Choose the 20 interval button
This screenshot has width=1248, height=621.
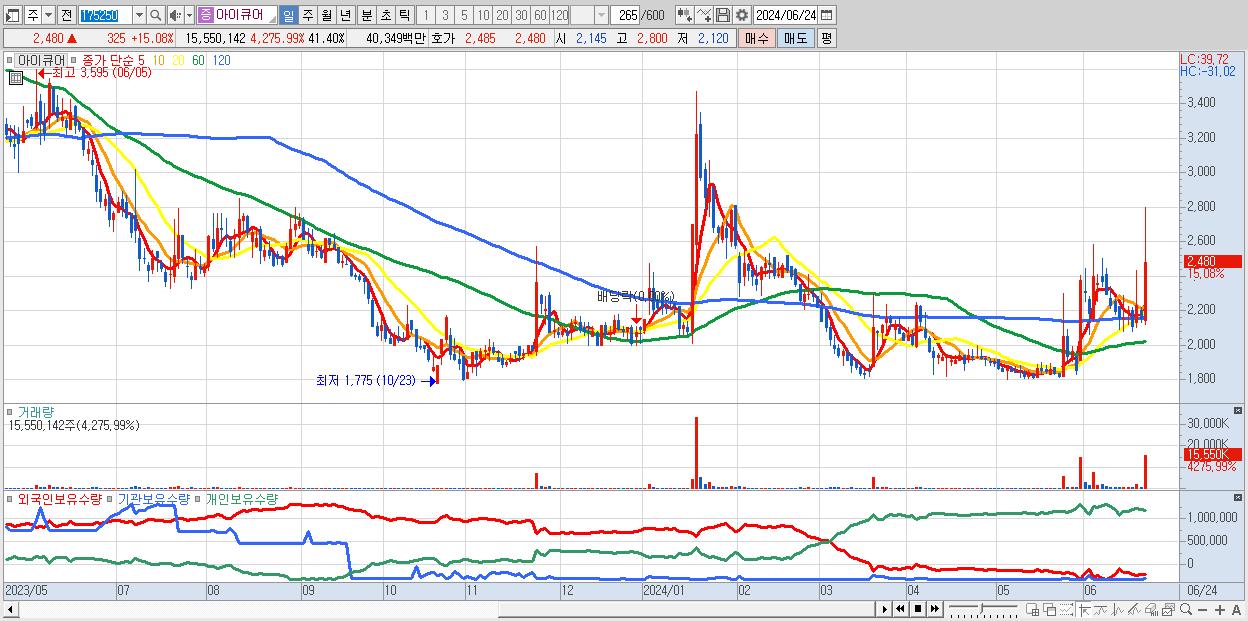coord(502,15)
